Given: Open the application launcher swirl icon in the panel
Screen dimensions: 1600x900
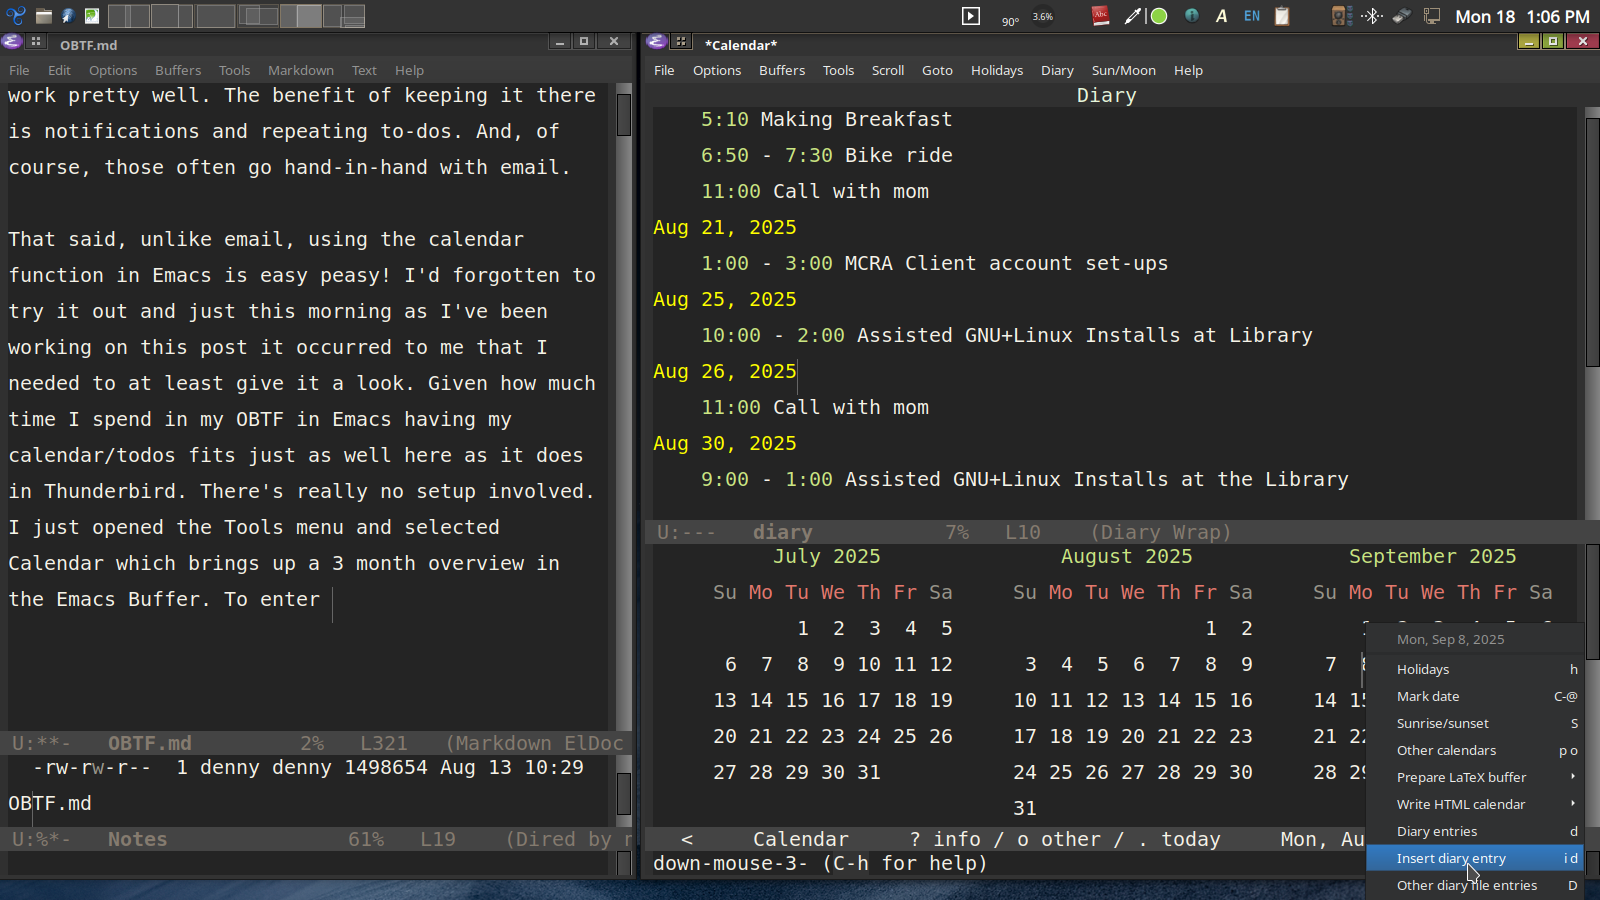Looking at the screenshot, I should pos(14,16).
